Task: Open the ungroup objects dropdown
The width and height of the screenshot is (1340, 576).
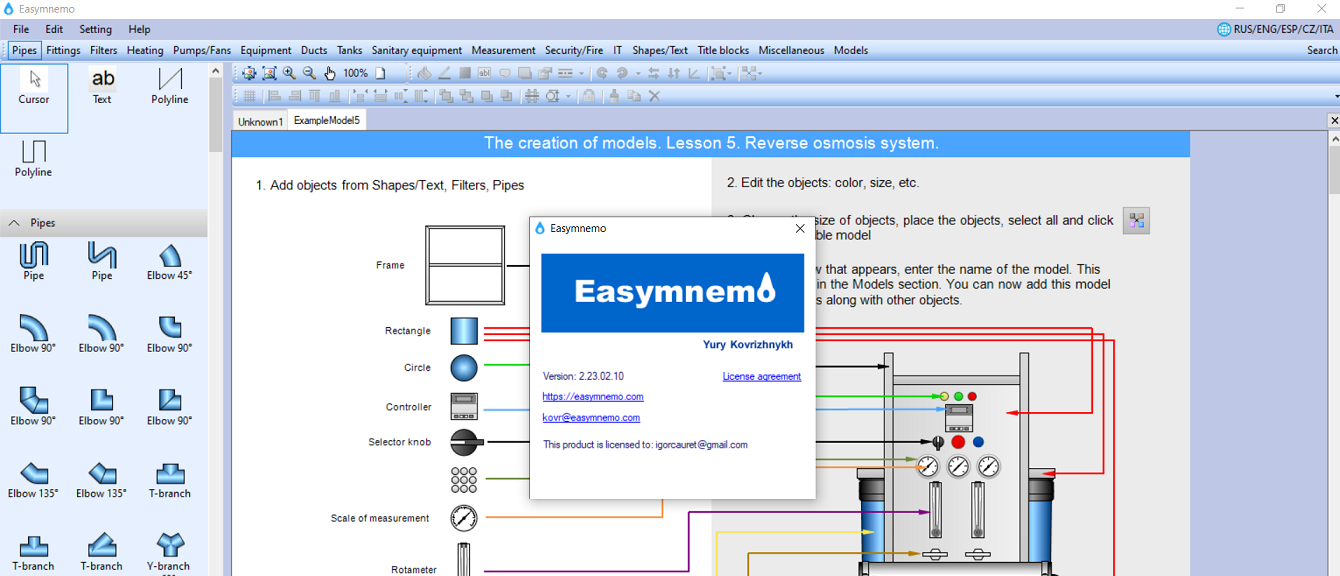Action: tap(760, 73)
